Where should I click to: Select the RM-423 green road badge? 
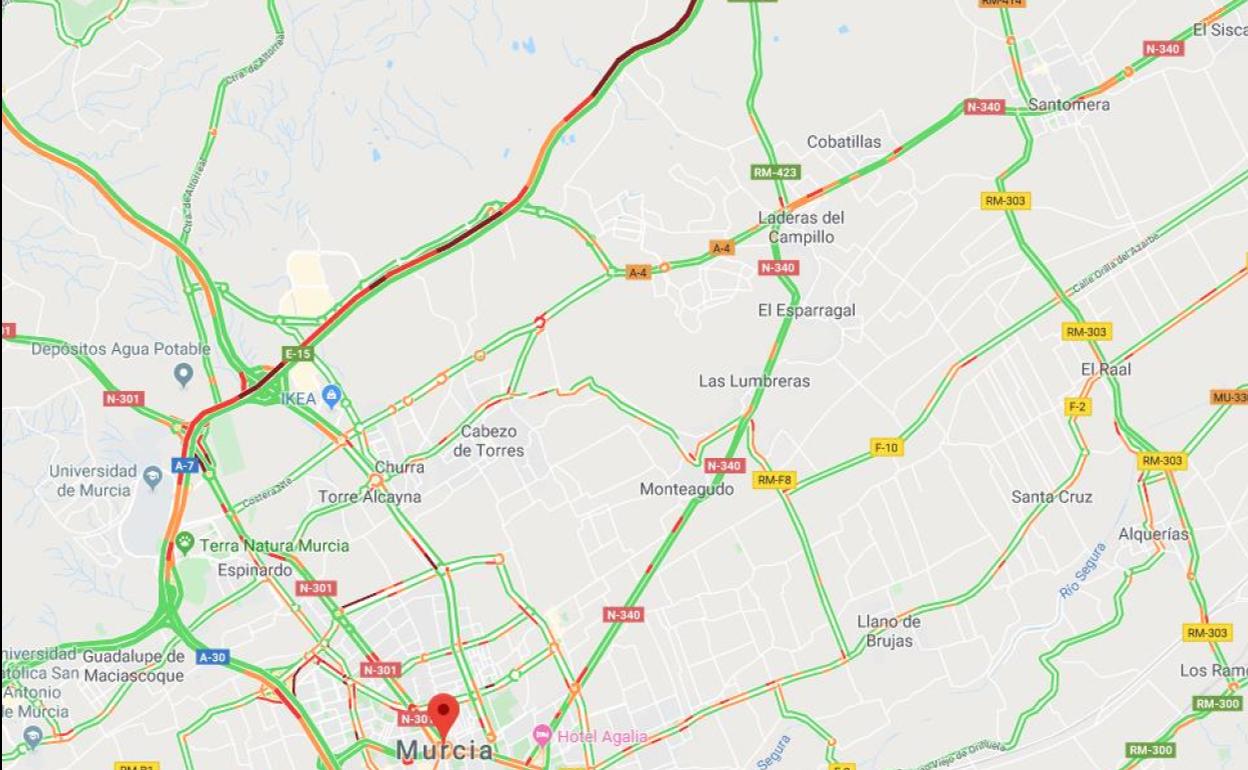(x=776, y=172)
